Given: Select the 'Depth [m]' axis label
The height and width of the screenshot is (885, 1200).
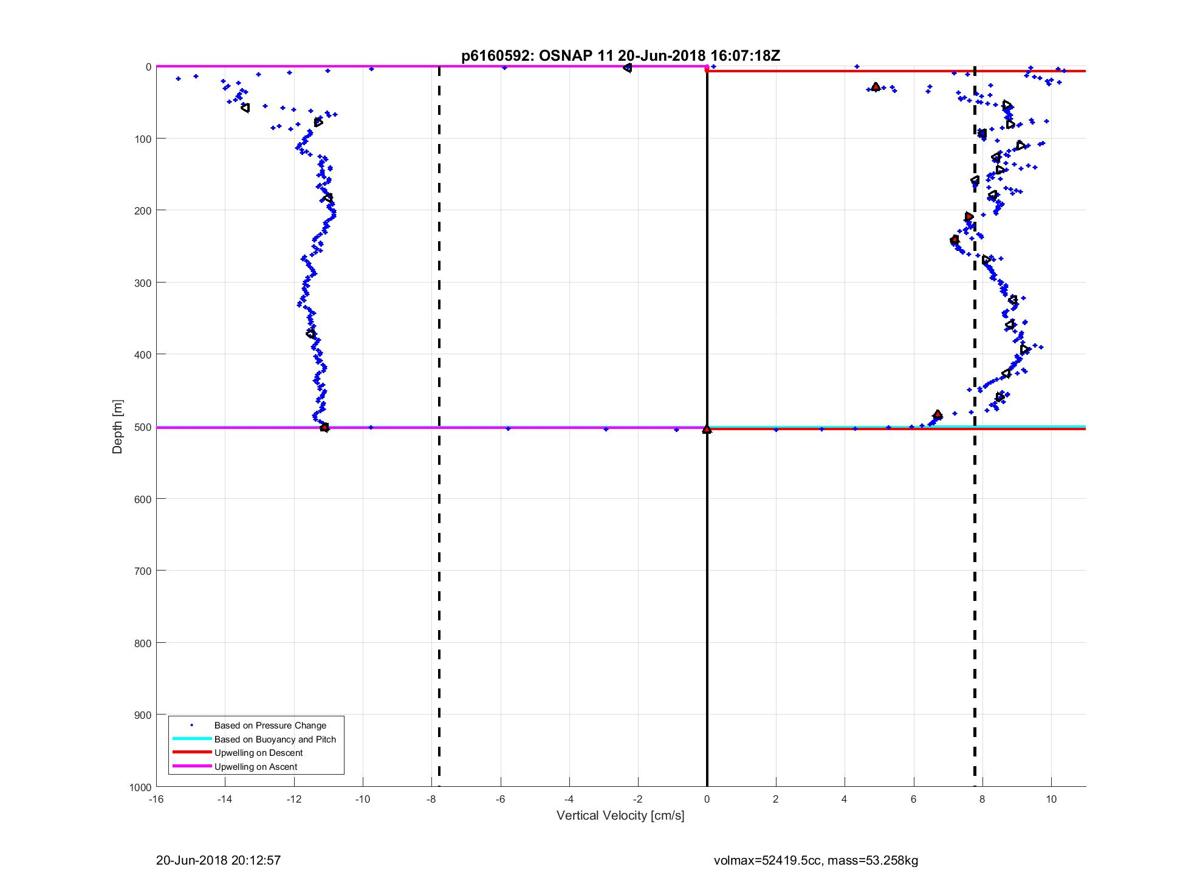Looking at the screenshot, I should click(118, 427).
